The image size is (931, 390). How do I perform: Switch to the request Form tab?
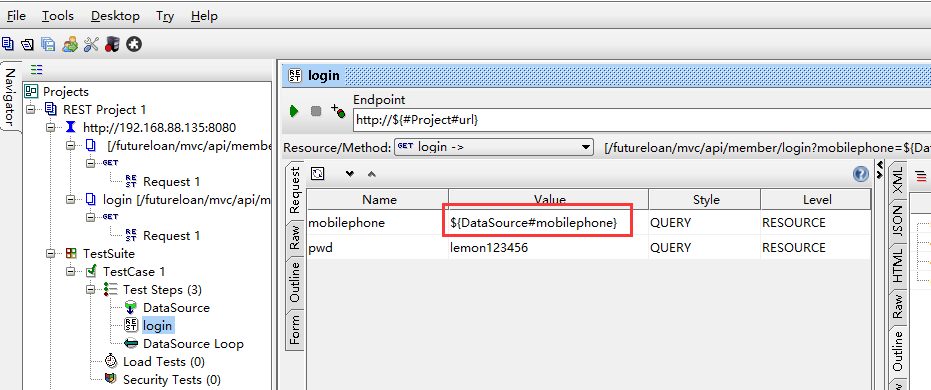tap(295, 330)
